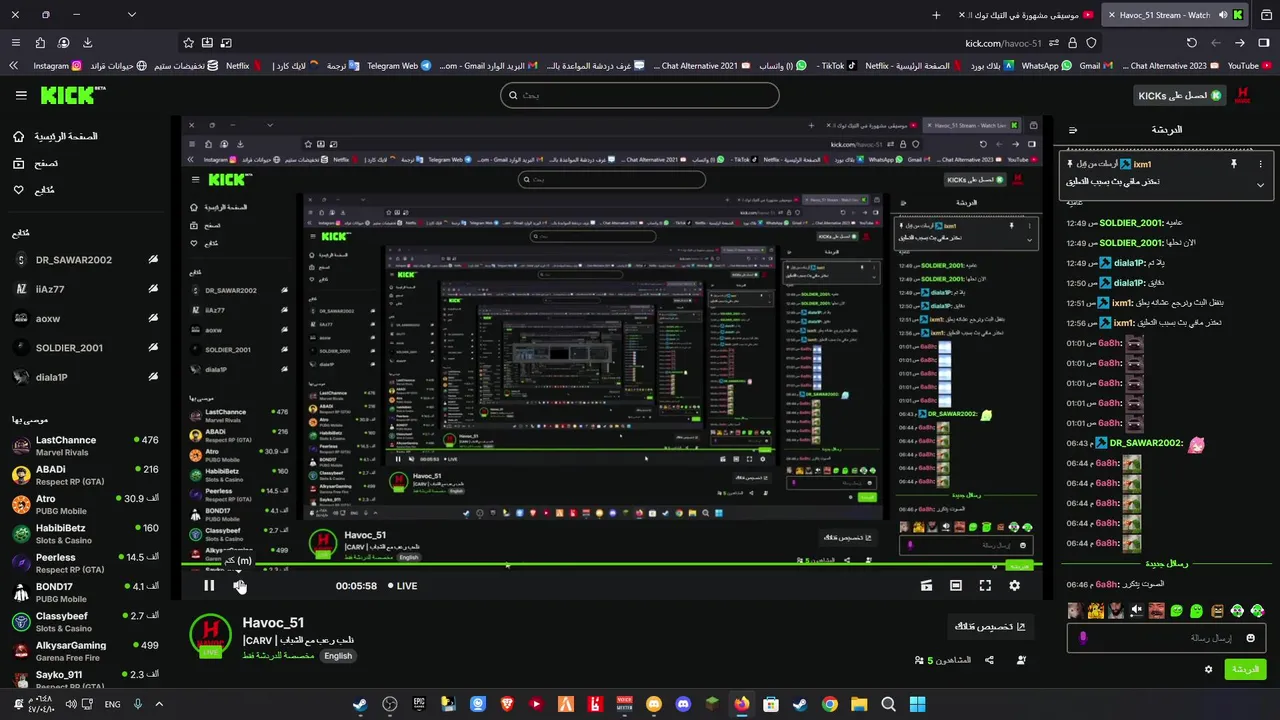Open followed channel iiAz77
1280x720 pixels.
click(87, 289)
